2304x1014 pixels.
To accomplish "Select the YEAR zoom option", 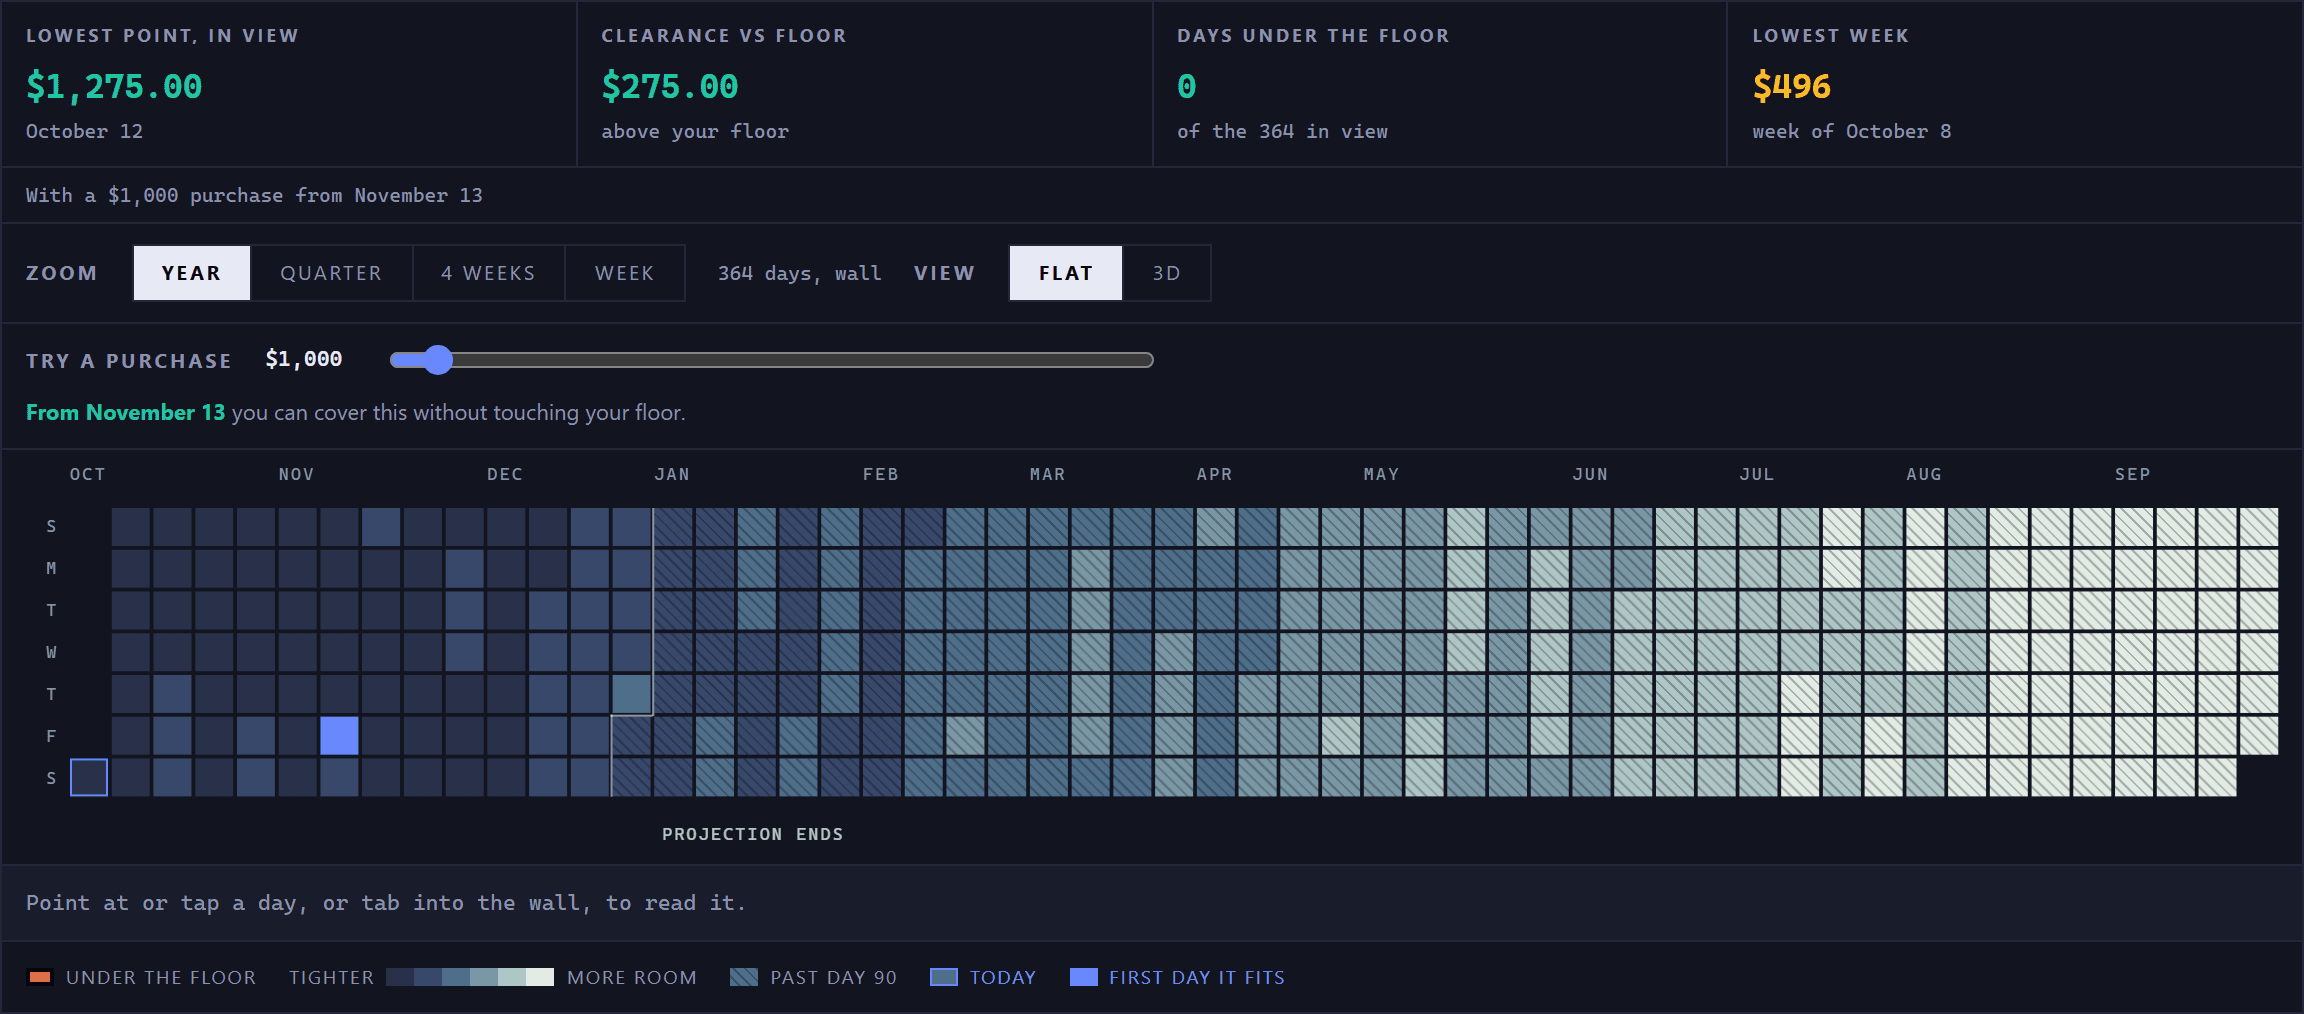I will (x=191, y=273).
